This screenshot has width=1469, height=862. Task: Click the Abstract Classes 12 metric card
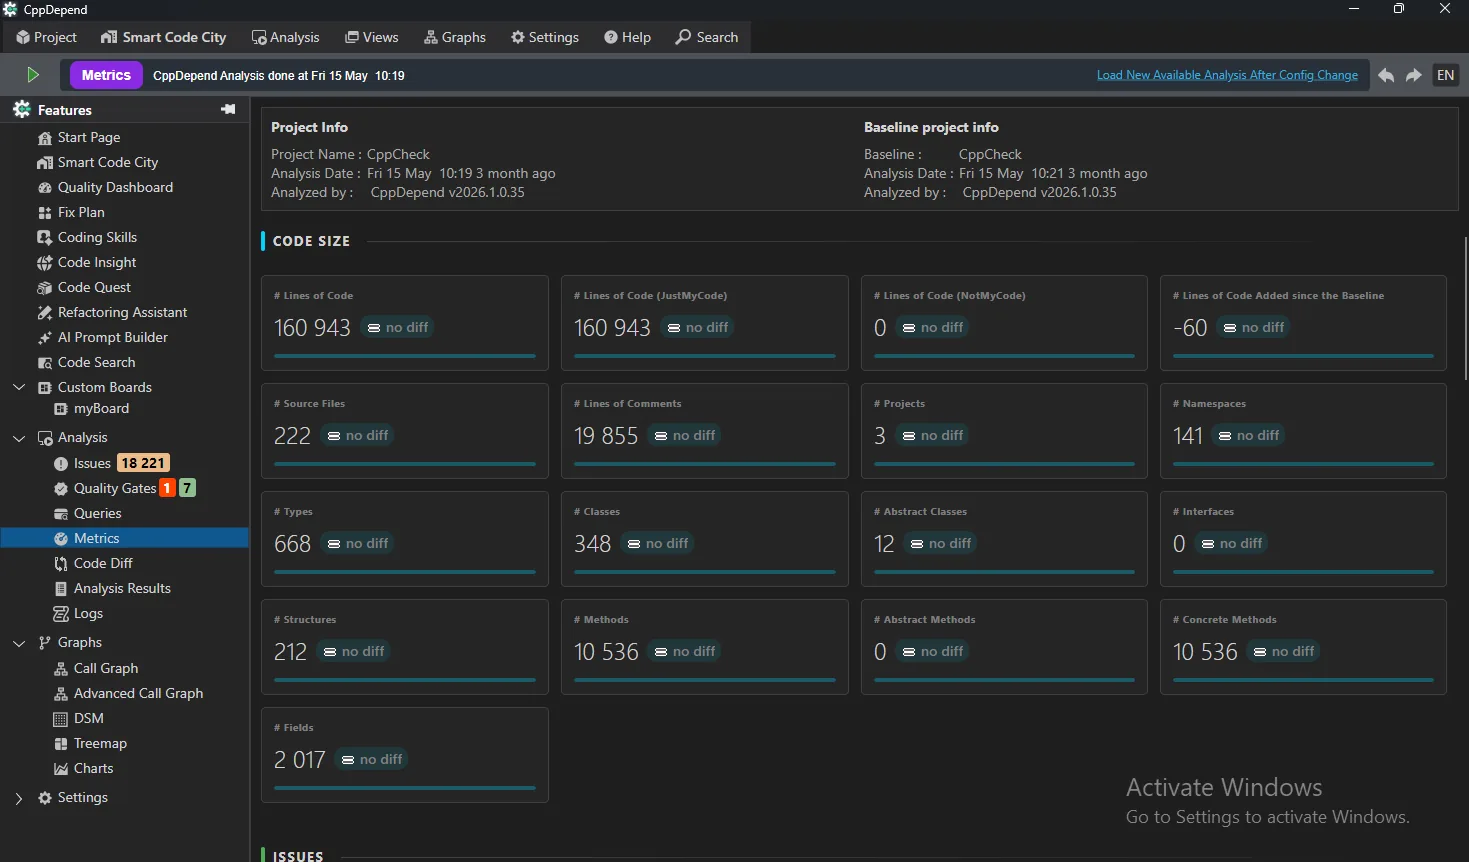click(x=1004, y=539)
